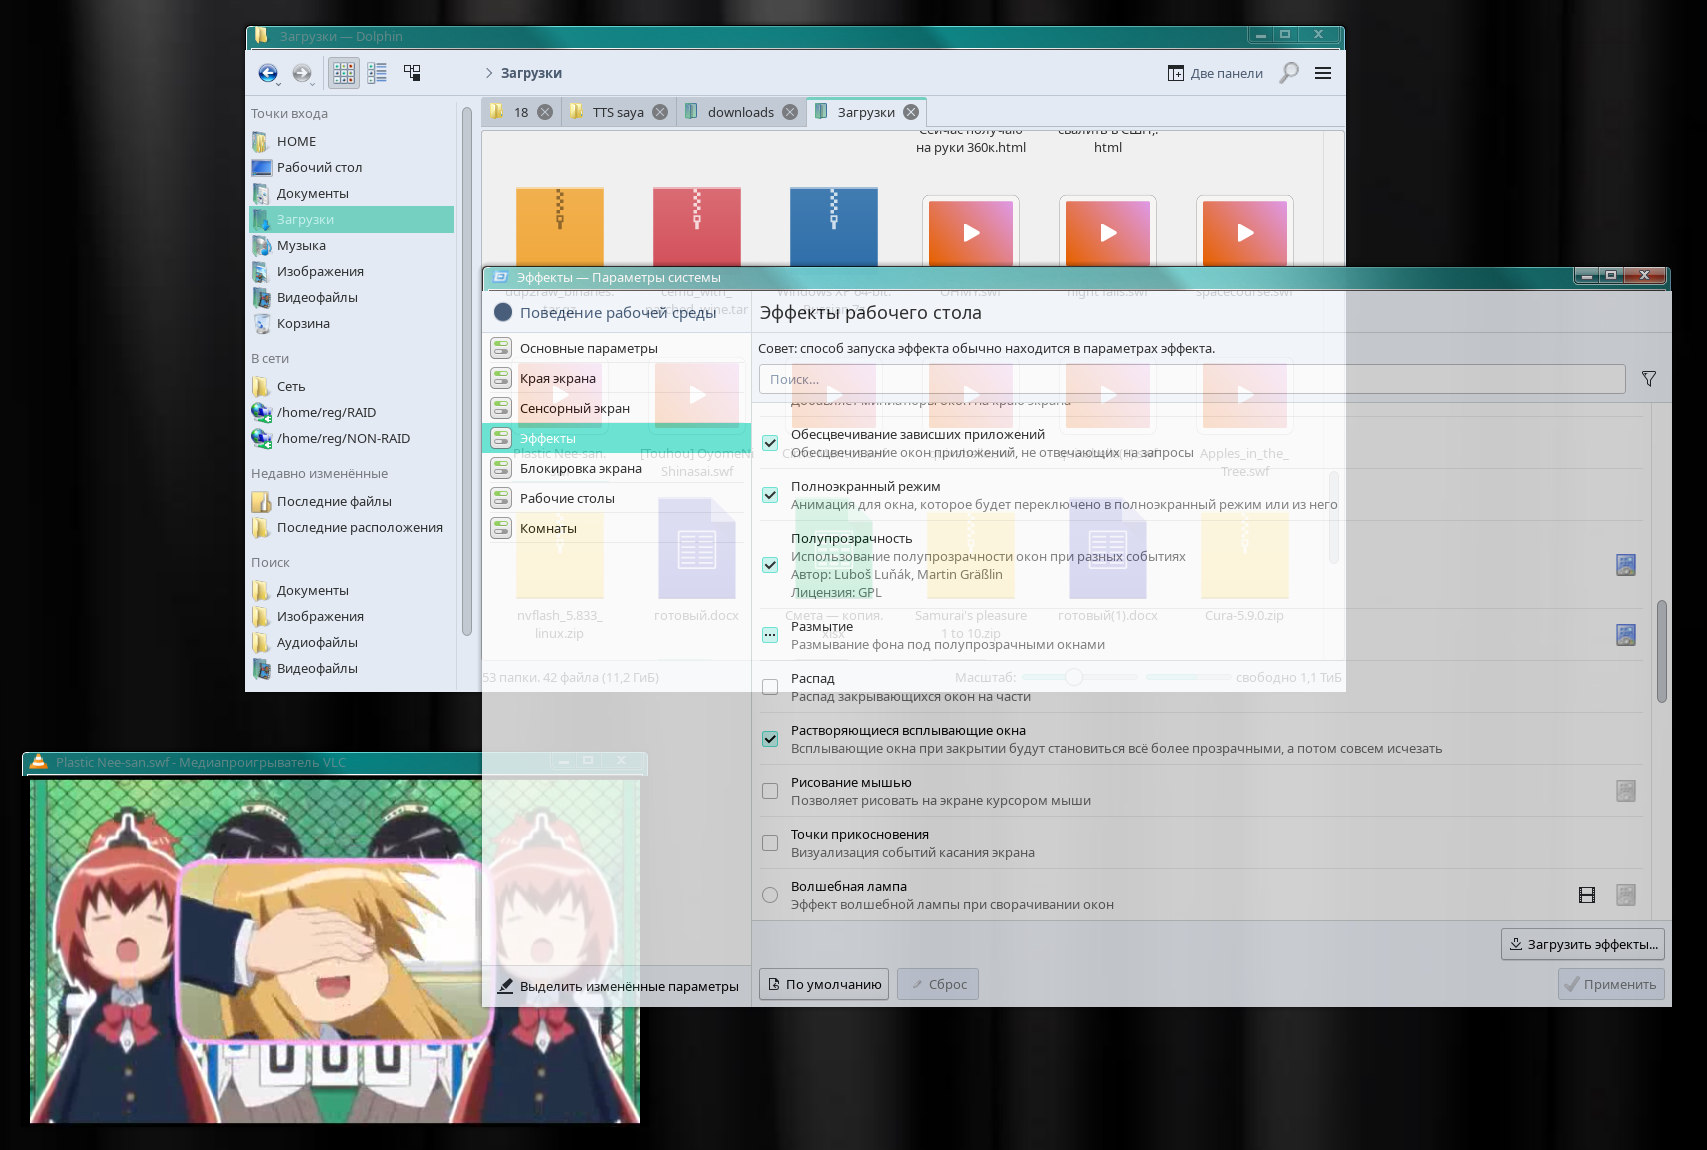Open Корзина trash in places
Screen dimensions: 1707x1150
click(x=351, y=323)
